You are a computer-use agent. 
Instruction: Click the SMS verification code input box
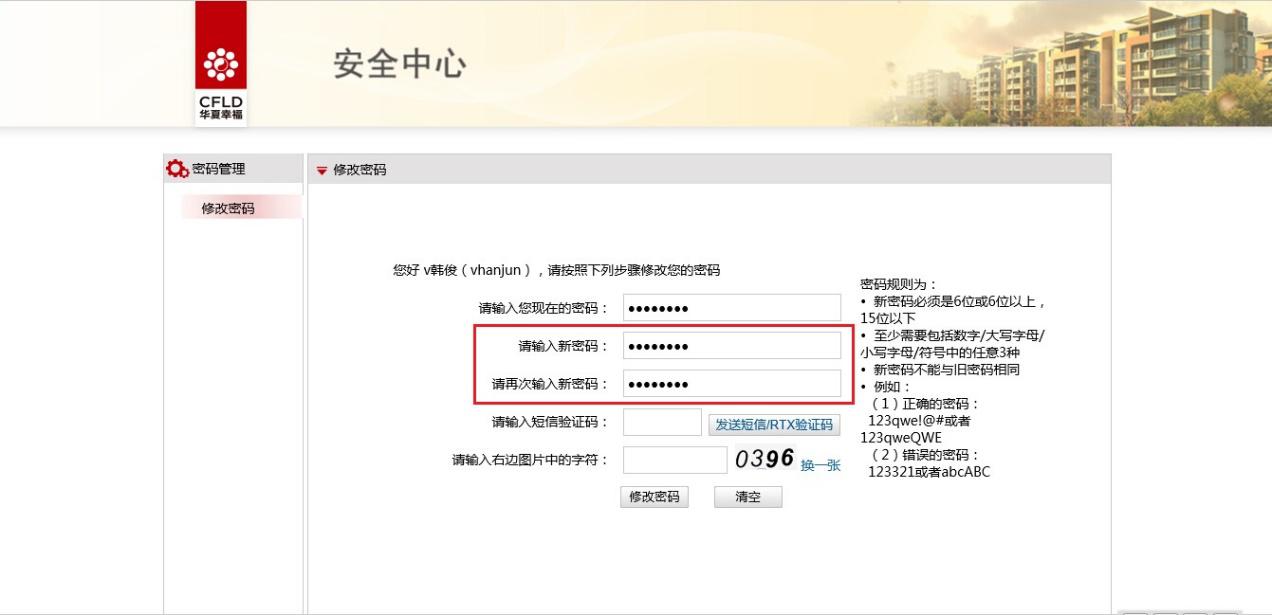tap(662, 423)
